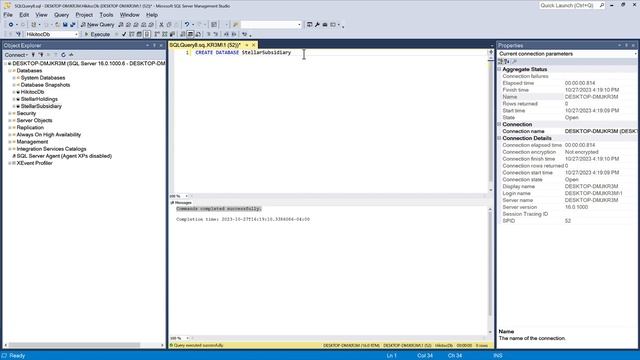Expand Integration Services Catalogs node
640x360 pixels.
point(10,149)
